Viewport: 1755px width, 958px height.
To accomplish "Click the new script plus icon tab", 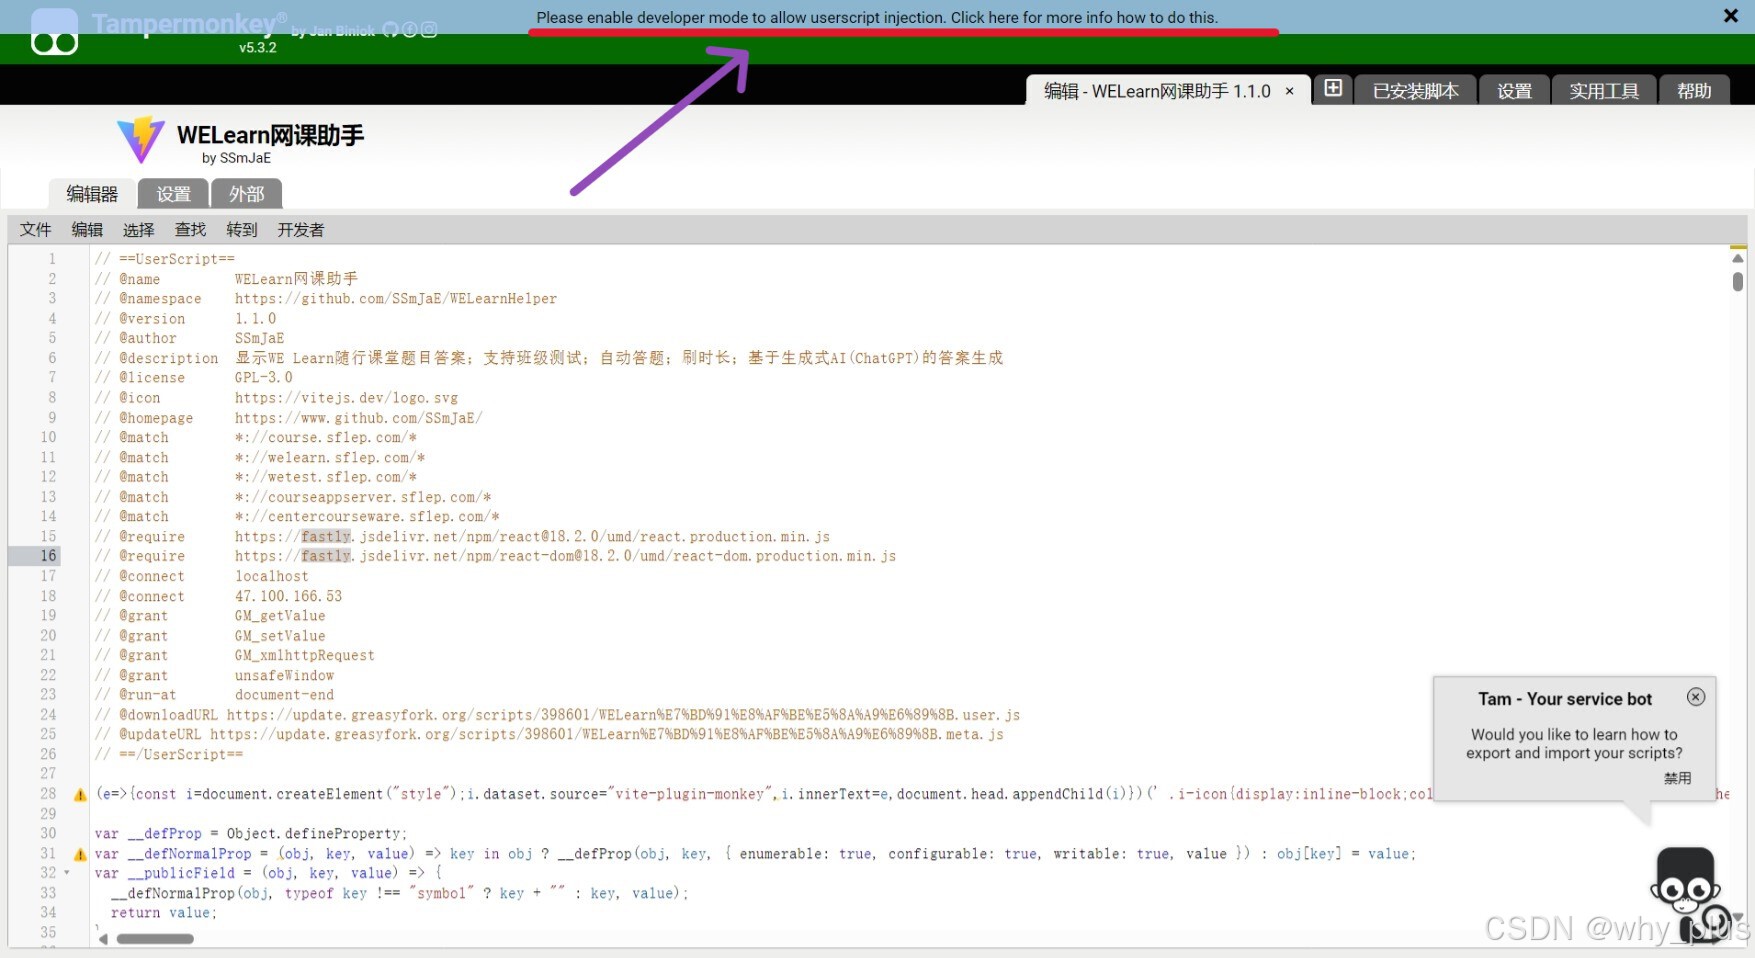I will coord(1333,89).
